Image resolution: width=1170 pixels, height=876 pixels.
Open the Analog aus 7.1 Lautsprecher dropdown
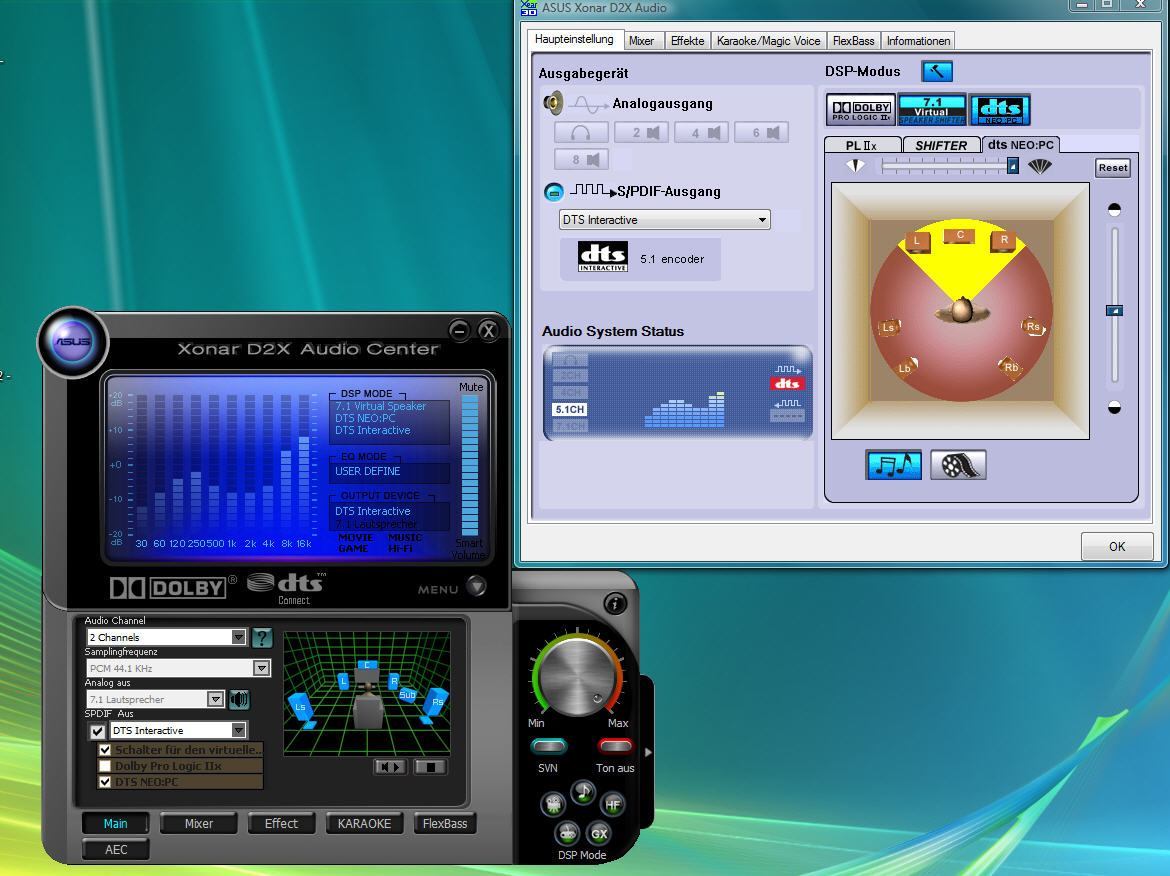pyautogui.click(x=155, y=699)
